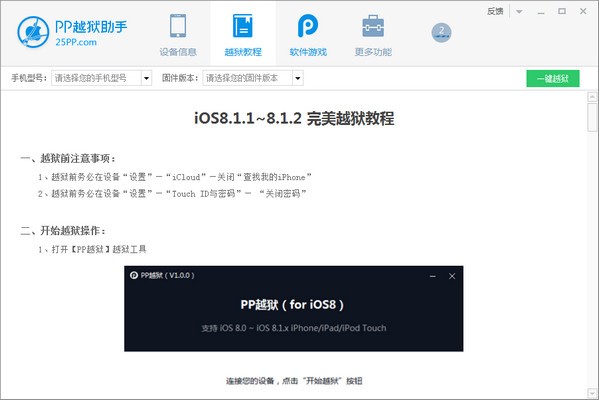Click the line mentioning 查找我的iPhone
This screenshot has width=599, height=400.
pyautogui.click(x=175, y=177)
